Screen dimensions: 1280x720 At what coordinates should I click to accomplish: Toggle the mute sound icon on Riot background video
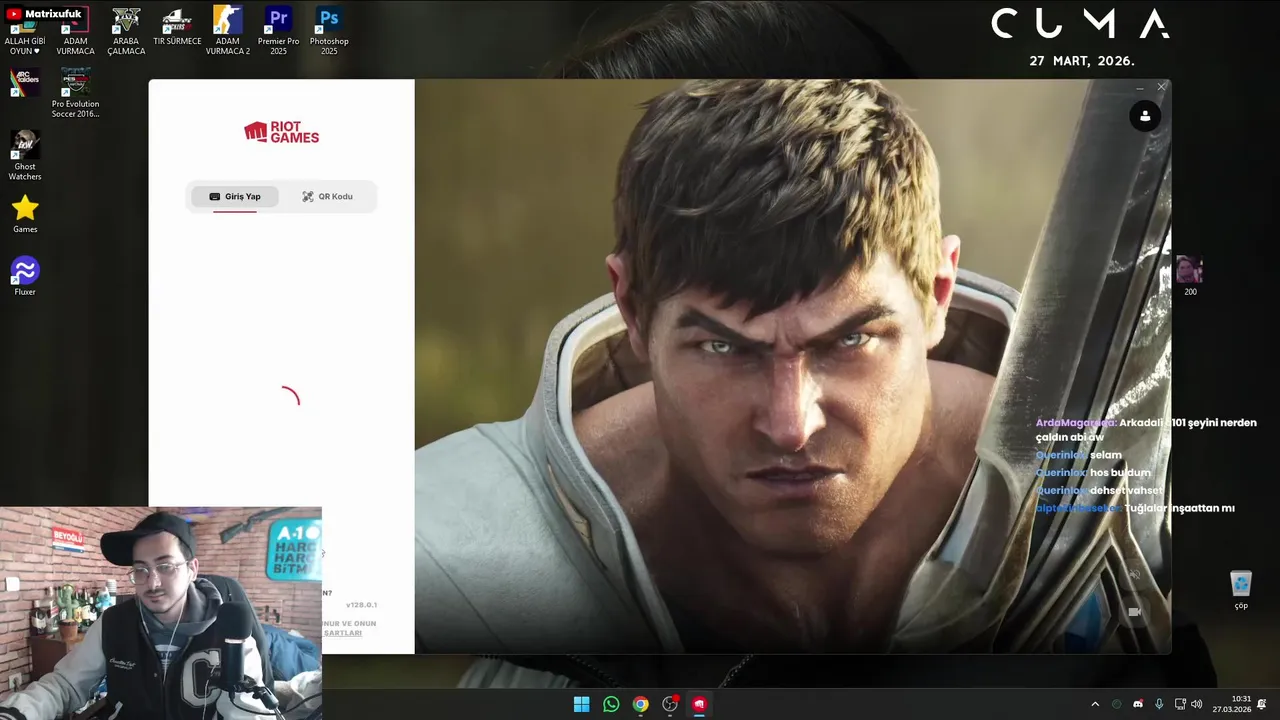coord(1134,575)
